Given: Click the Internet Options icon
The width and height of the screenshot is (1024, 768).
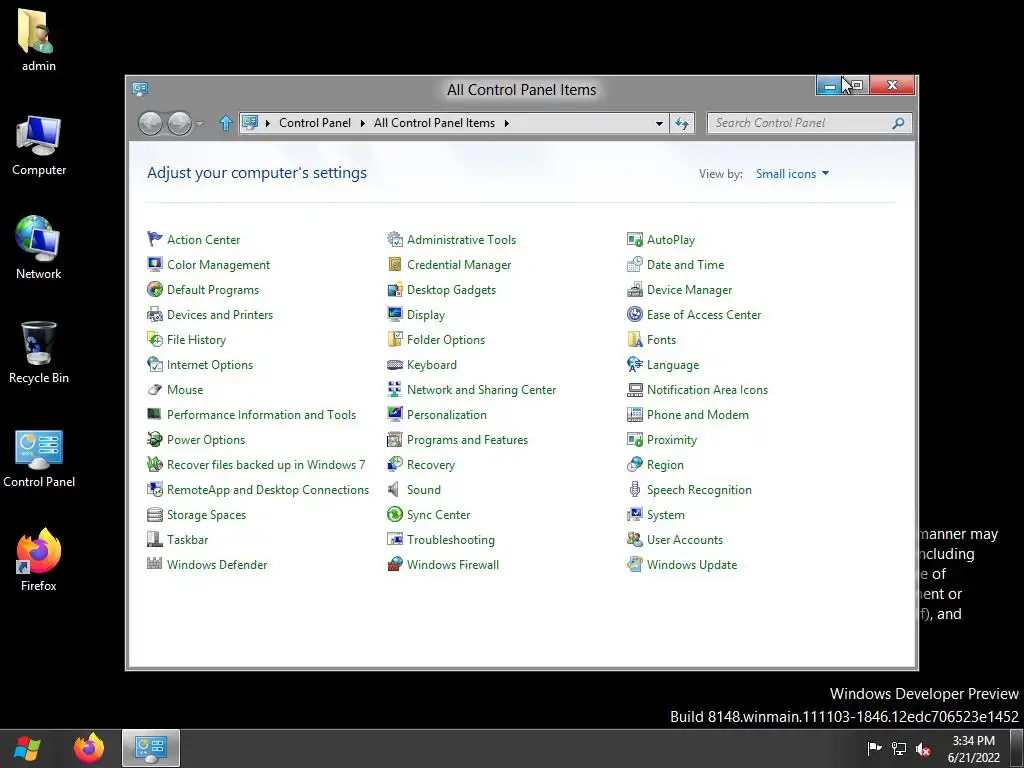Looking at the screenshot, I should [155, 364].
